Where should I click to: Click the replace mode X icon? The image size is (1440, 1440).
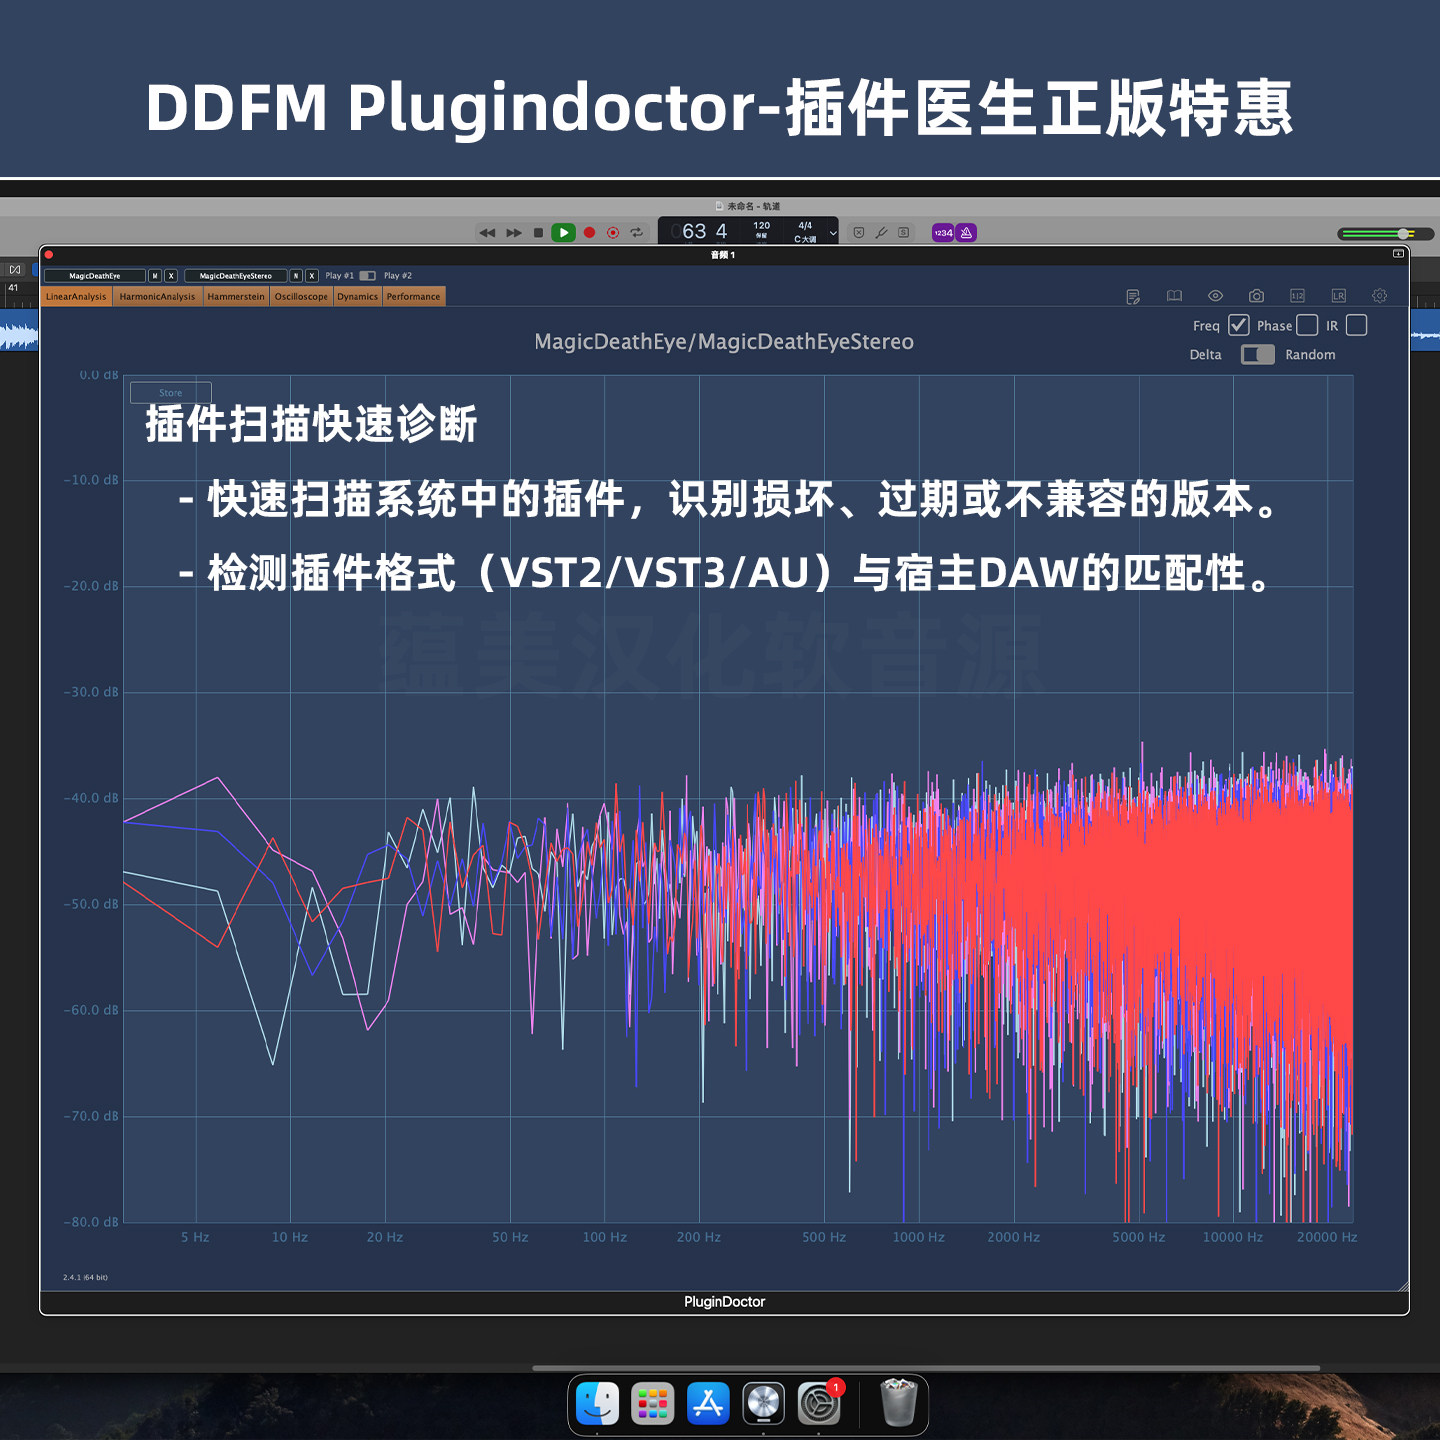tap(858, 233)
